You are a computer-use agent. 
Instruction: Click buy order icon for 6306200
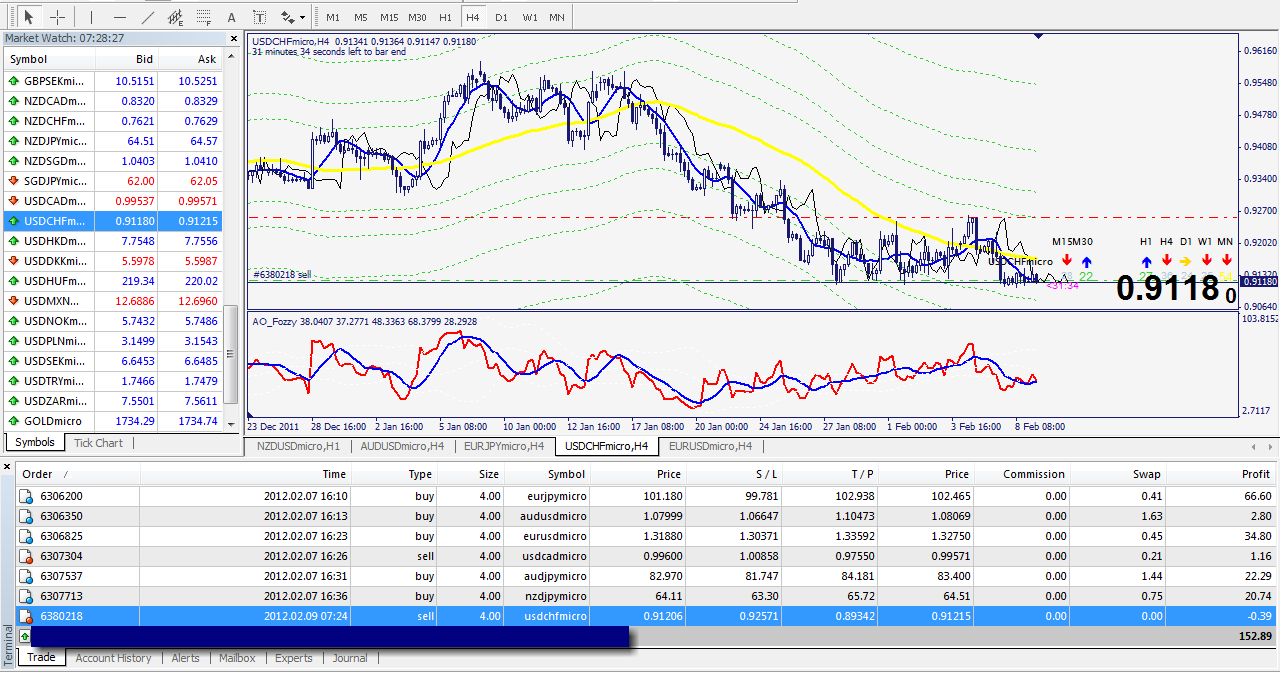28,496
